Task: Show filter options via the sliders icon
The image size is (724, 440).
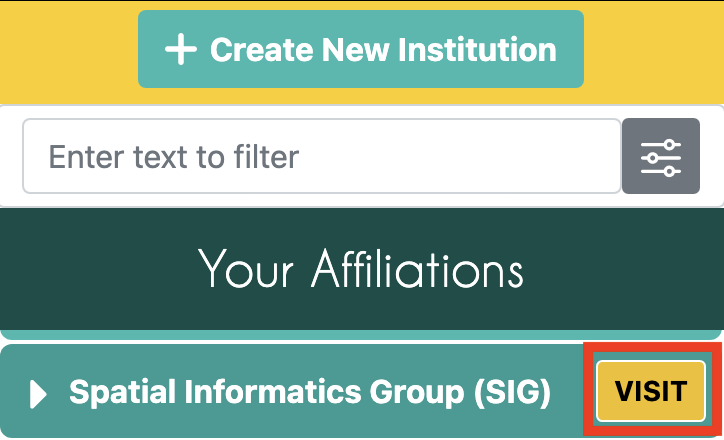Action: coord(661,157)
